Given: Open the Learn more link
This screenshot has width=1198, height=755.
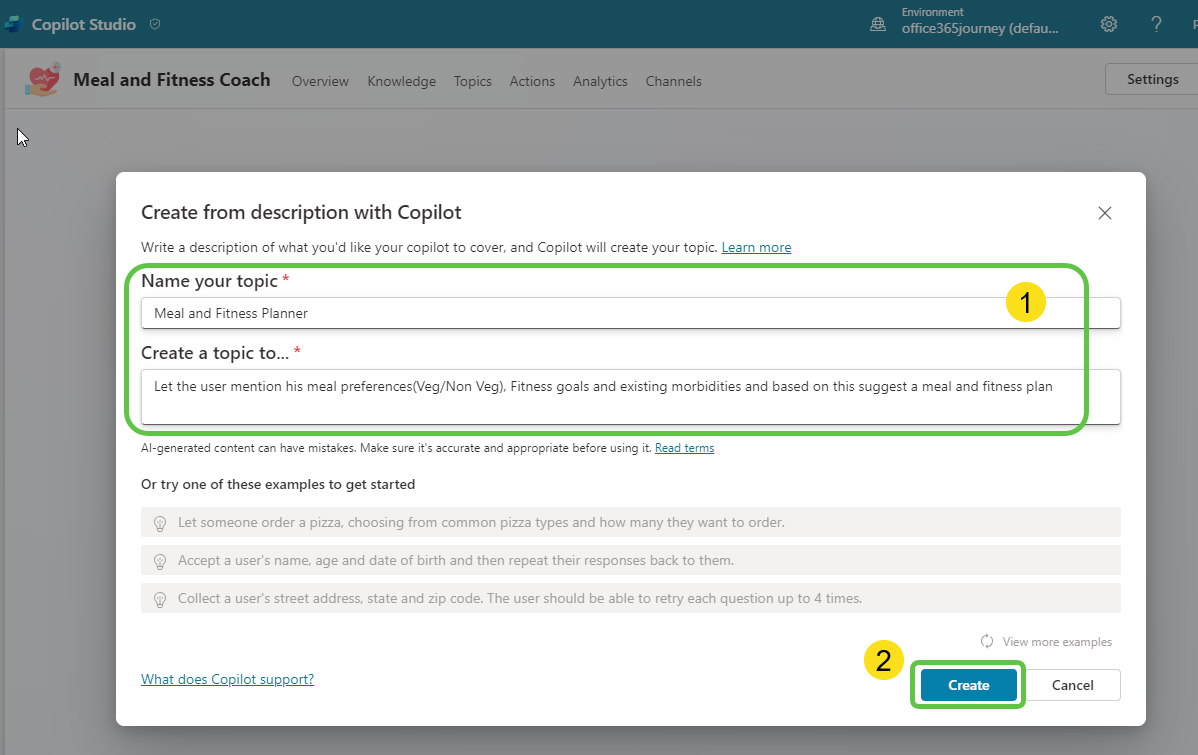Looking at the screenshot, I should 756,247.
